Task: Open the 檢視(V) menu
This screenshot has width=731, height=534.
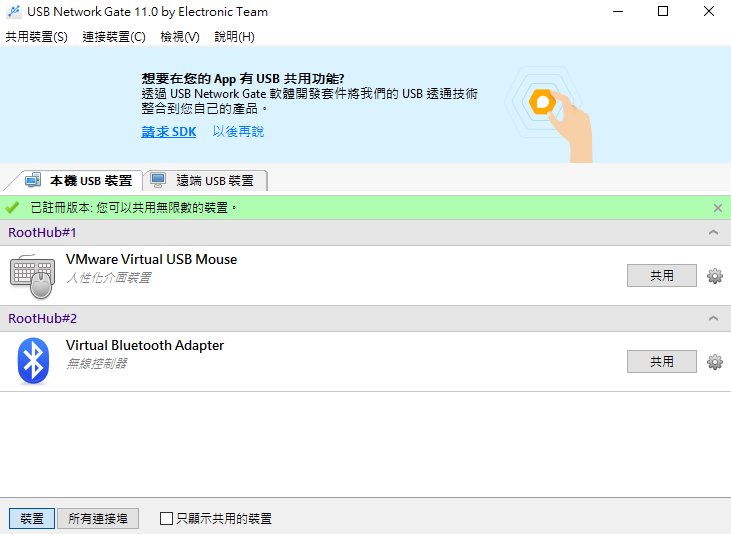Action: [180, 37]
